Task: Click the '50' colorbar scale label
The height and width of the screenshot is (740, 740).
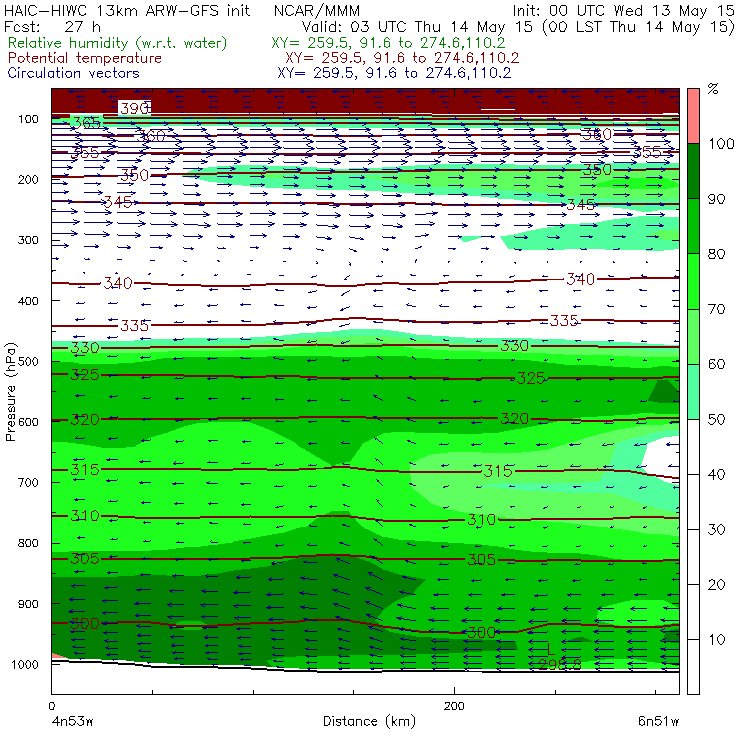Action: pyautogui.click(x=716, y=420)
